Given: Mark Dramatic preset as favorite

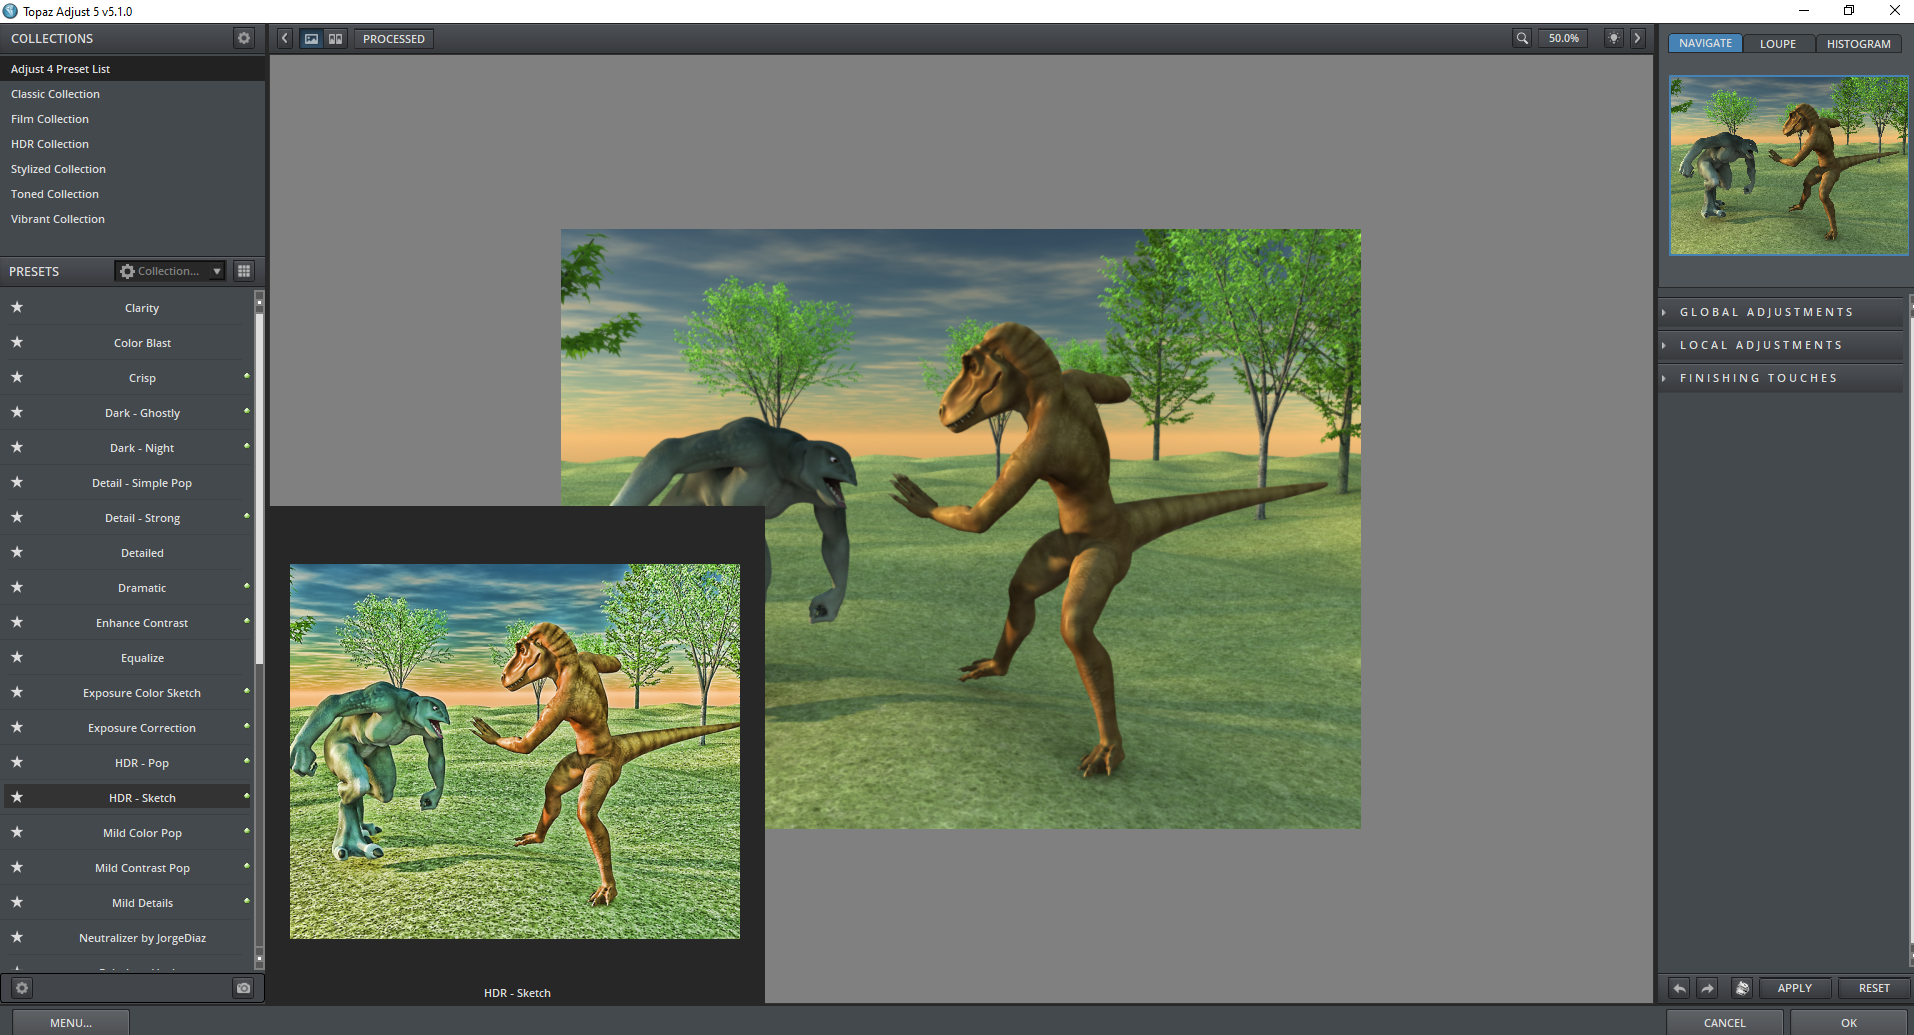Looking at the screenshot, I should (x=17, y=587).
